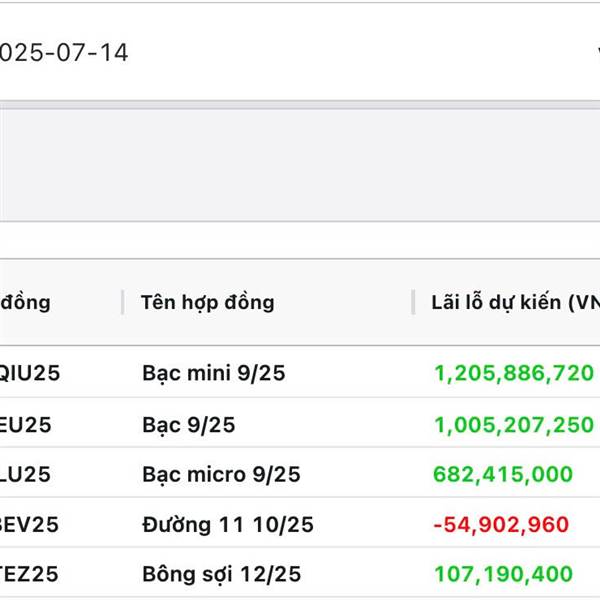Open the 2025-07-14 date field

coord(300,52)
